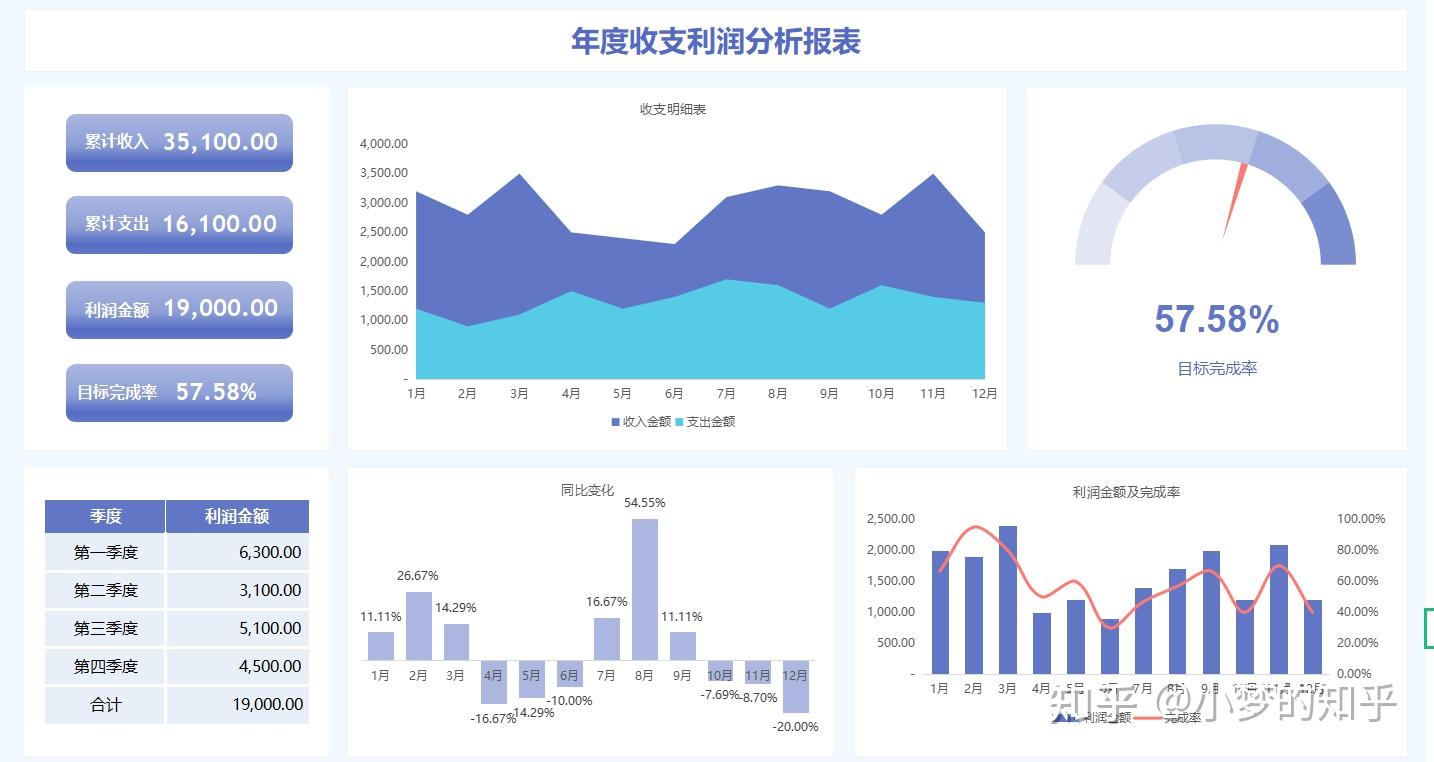This screenshot has width=1434, height=762.
Task: Click the 26.67% bar label
Action: pyautogui.click(x=418, y=575)
